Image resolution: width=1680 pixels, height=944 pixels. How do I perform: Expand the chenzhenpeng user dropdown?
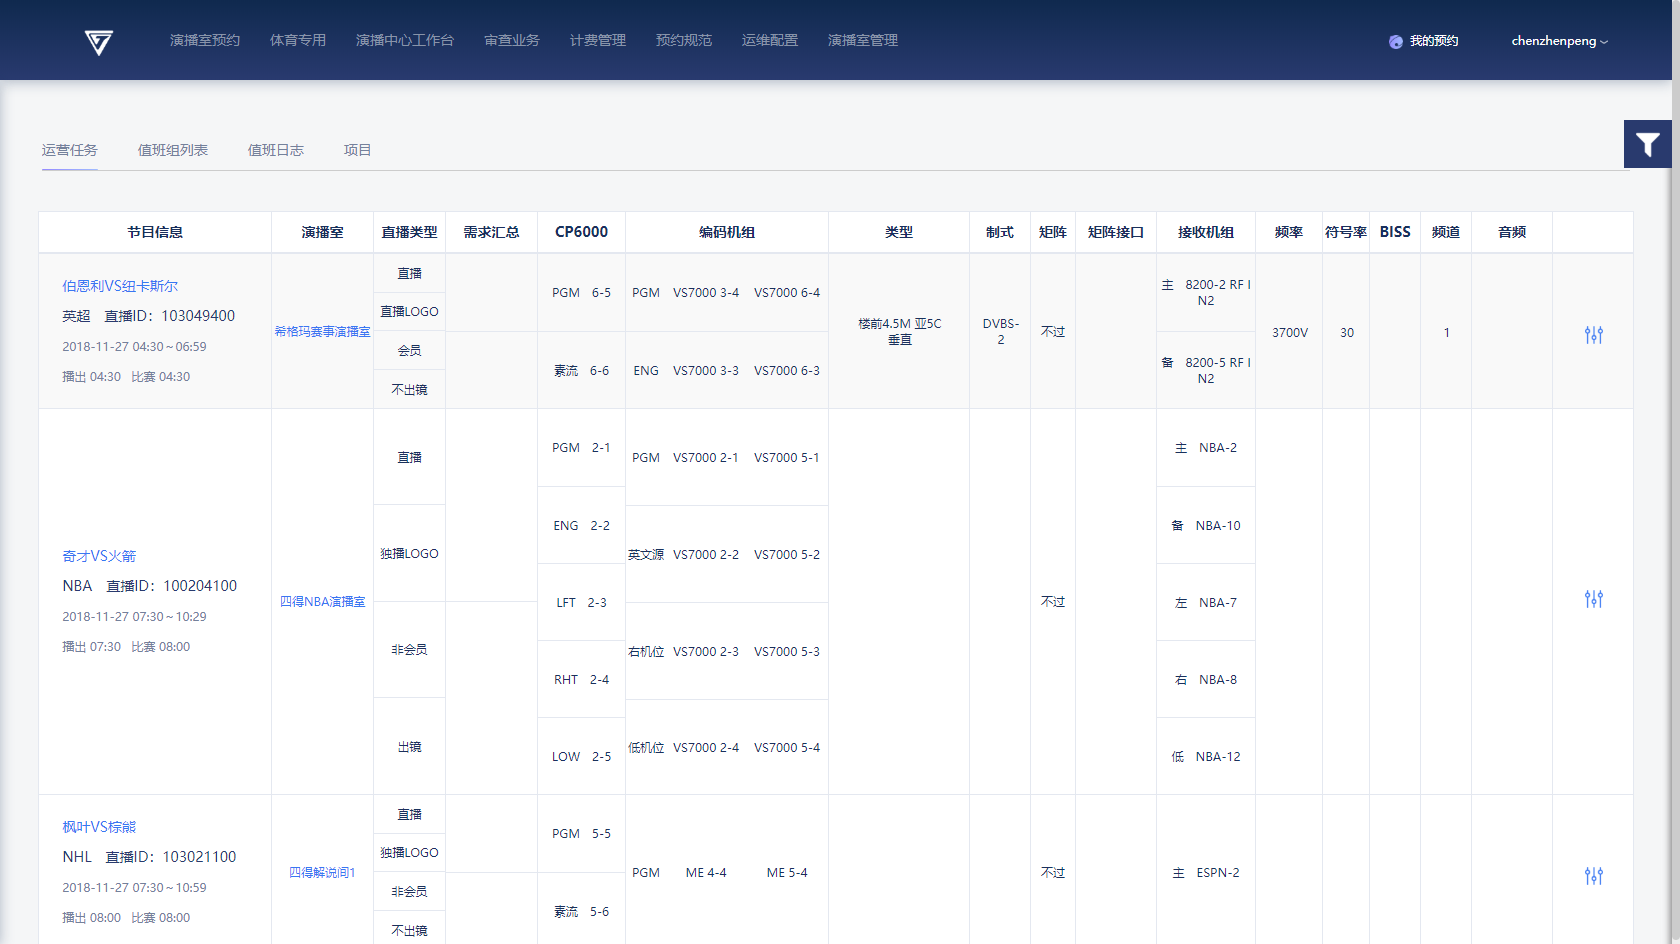point(1559,41)
